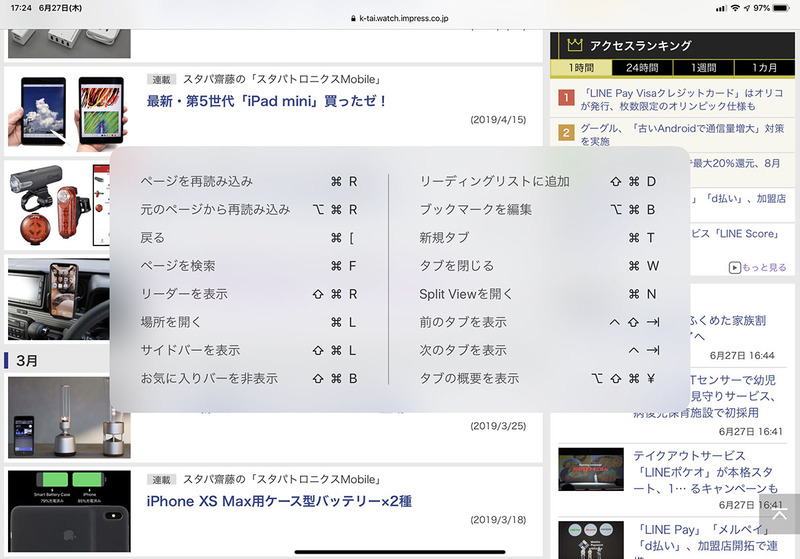Image resolution: width=800 pixels, height=559 pixels.
Task: Click ページを検索 shortcut entry
Action: point(249,266)
